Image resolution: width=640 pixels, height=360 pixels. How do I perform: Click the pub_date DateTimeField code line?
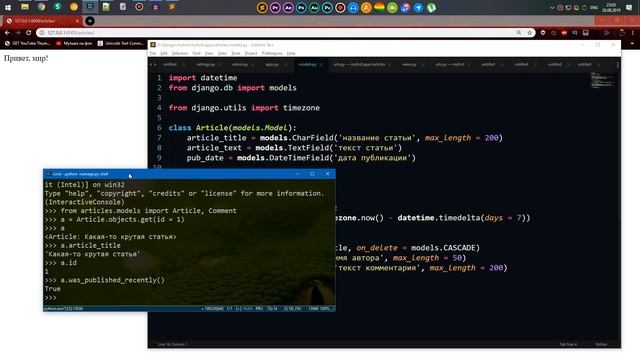(x=301, y=158)
